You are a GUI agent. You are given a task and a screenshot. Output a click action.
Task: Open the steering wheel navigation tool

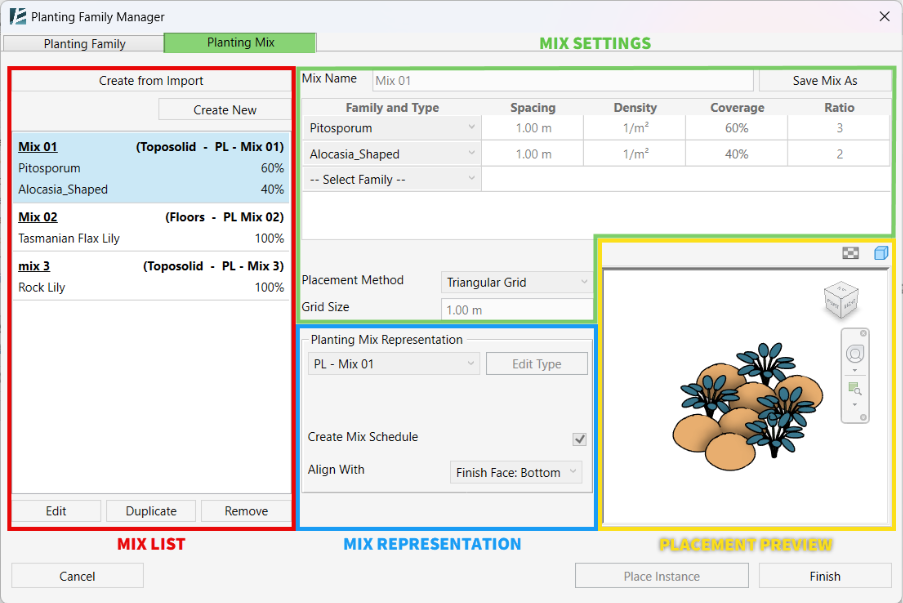[855, 354]
